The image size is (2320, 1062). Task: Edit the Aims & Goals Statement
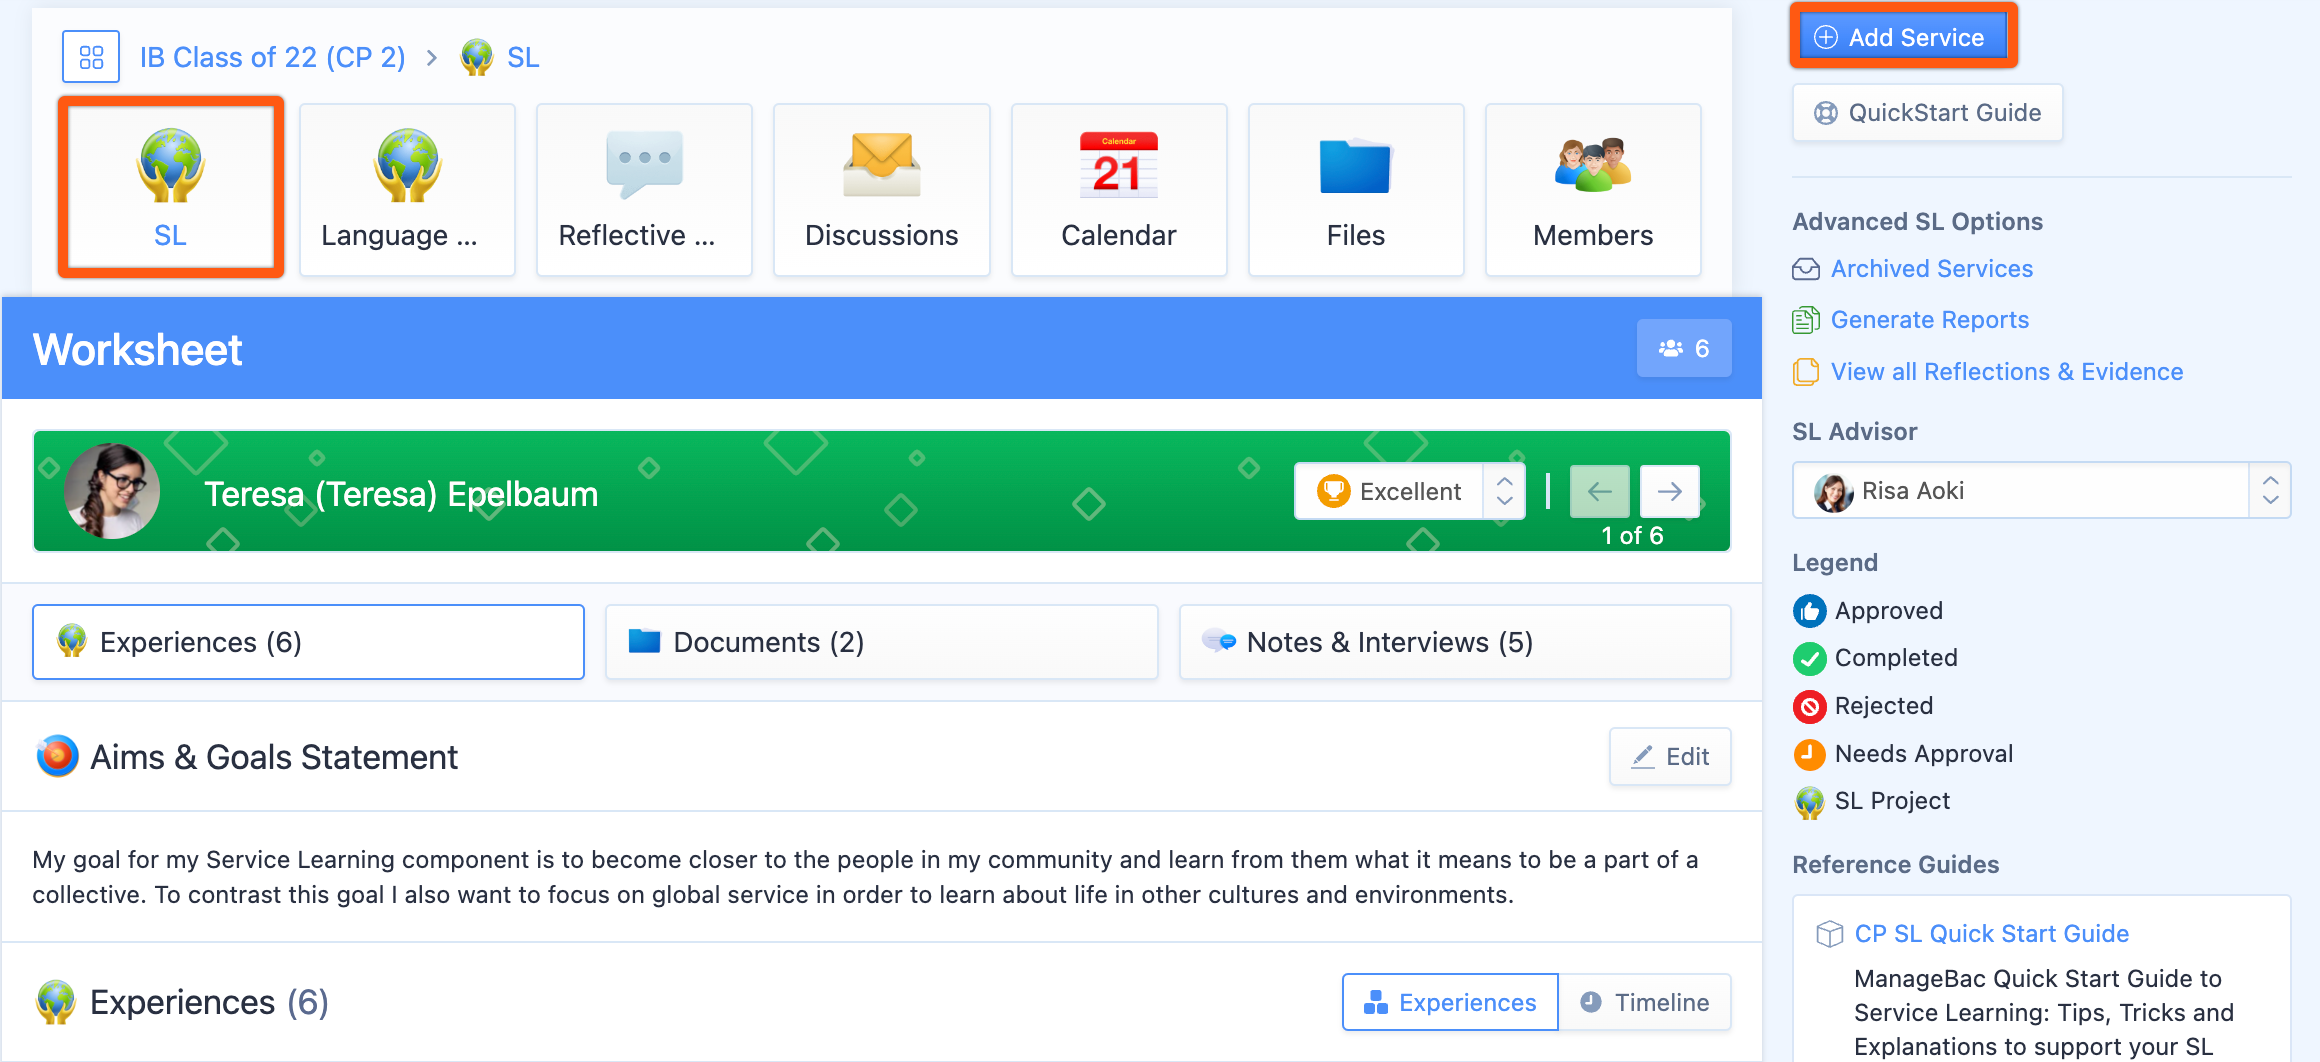click(x=1669, y=756)
